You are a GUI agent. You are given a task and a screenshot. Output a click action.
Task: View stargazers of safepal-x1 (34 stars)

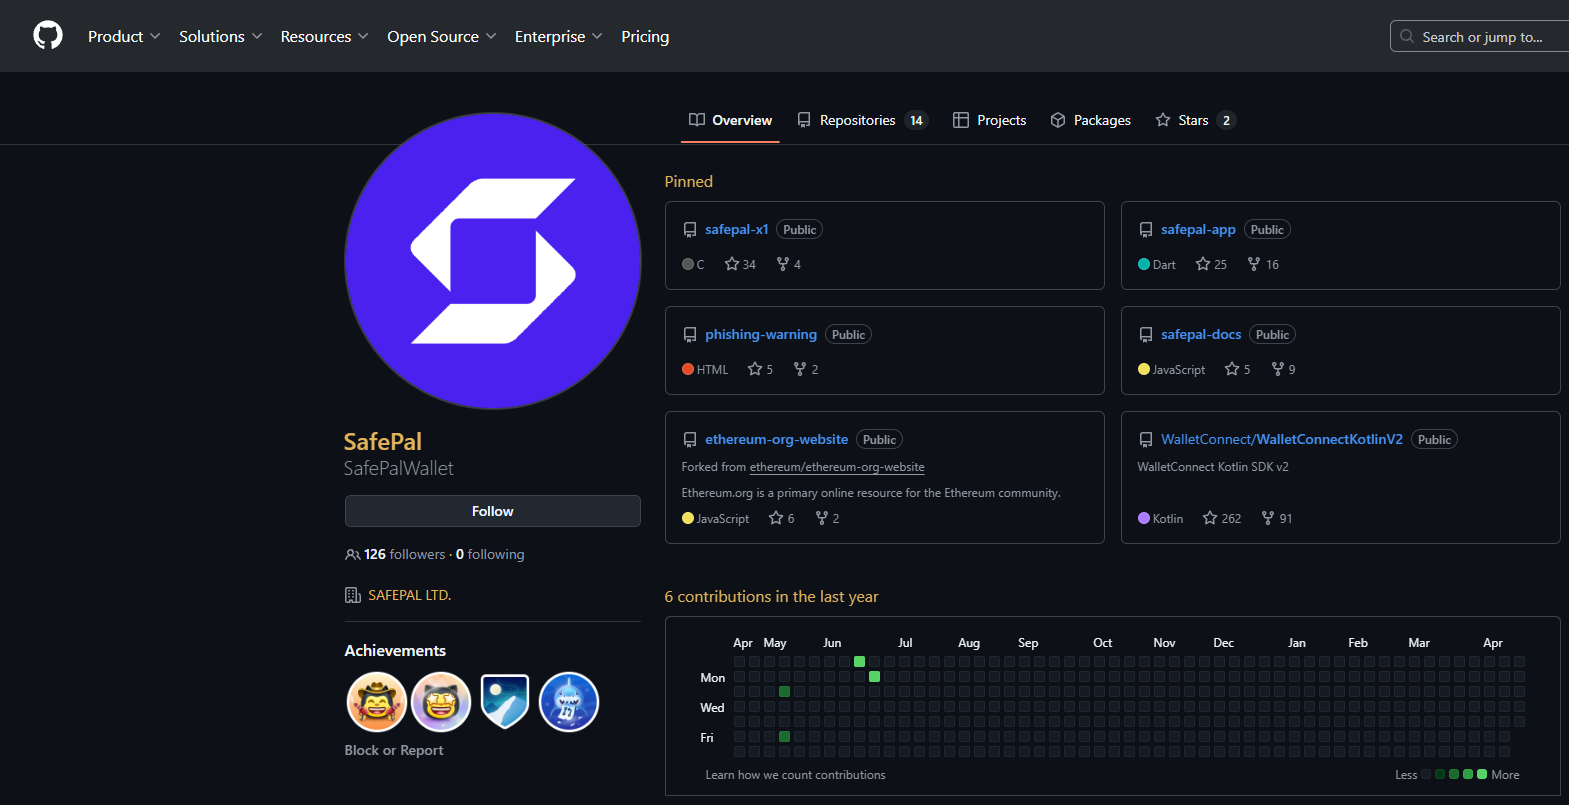click(740, 264)
